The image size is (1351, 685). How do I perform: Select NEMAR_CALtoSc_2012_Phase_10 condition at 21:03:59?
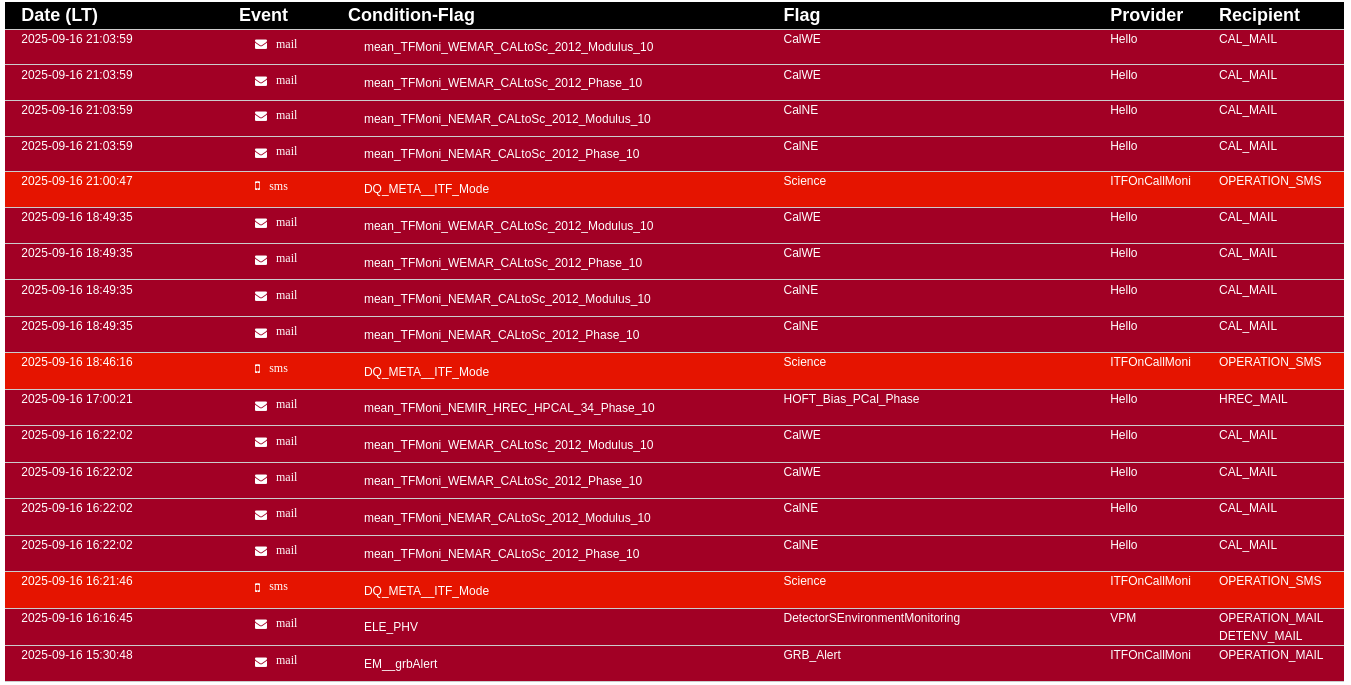click(501, 154)
